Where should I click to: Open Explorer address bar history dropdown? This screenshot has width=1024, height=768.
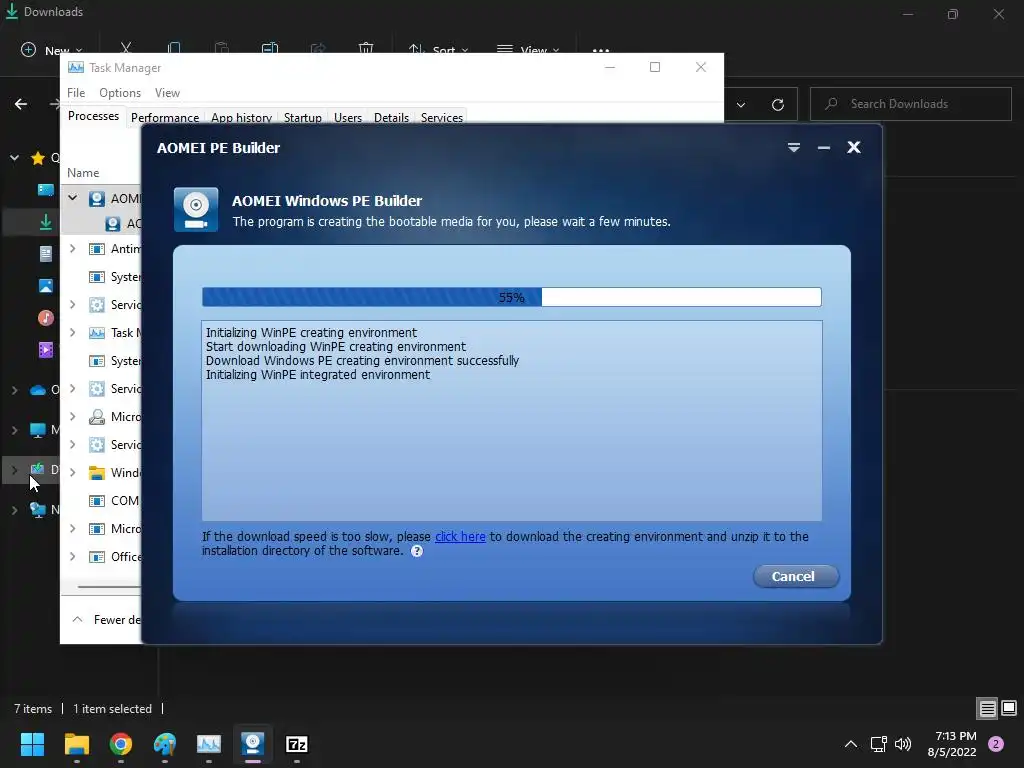[x=741, y=104]
